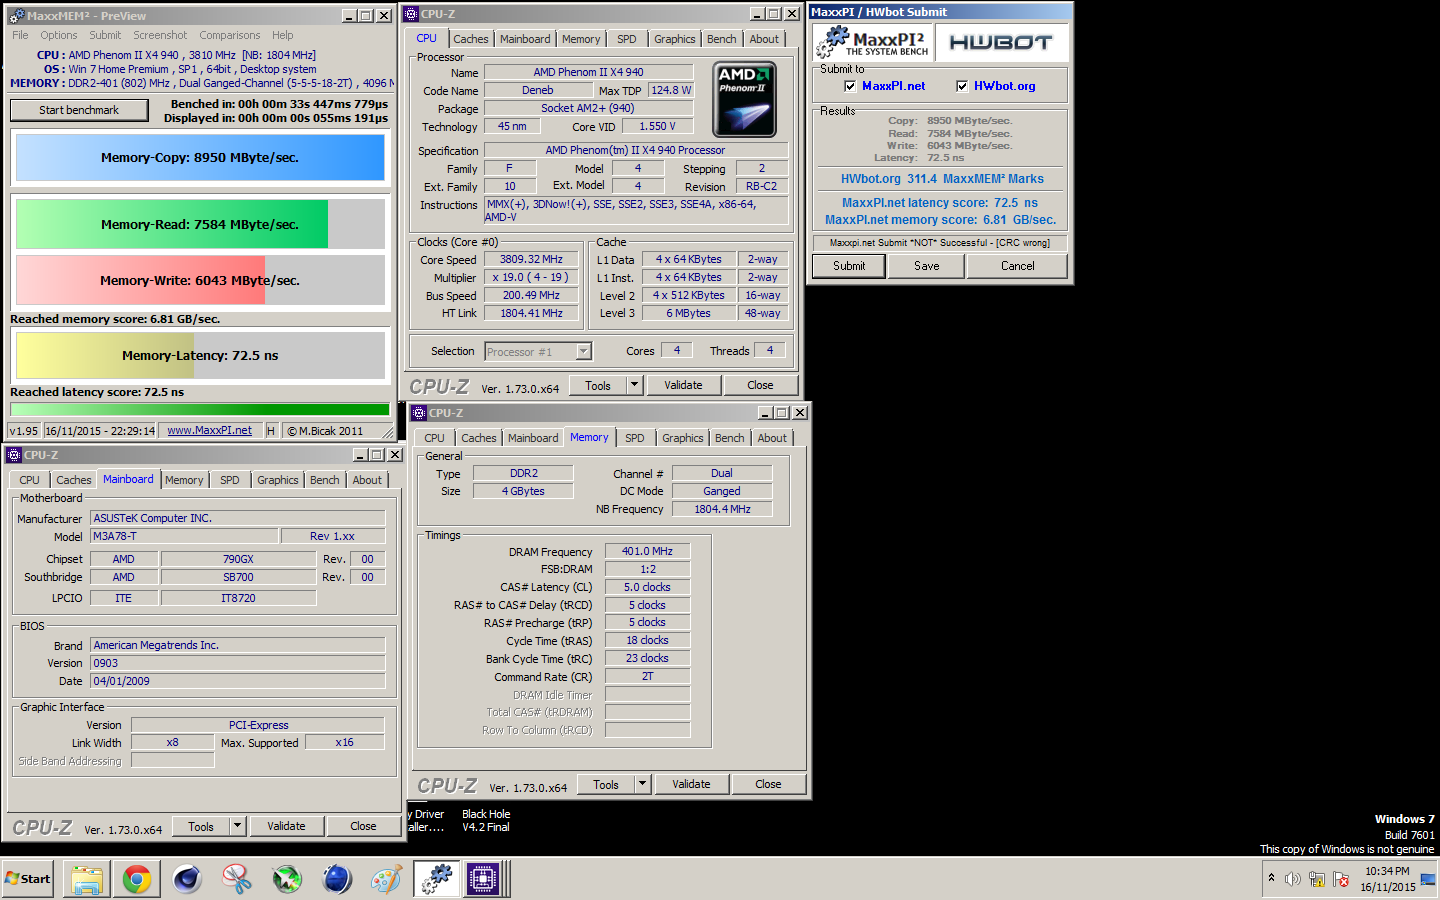1440x900 pixels.
Task: Open Paint from the taskbar palette icon
Action: [386, 879]
